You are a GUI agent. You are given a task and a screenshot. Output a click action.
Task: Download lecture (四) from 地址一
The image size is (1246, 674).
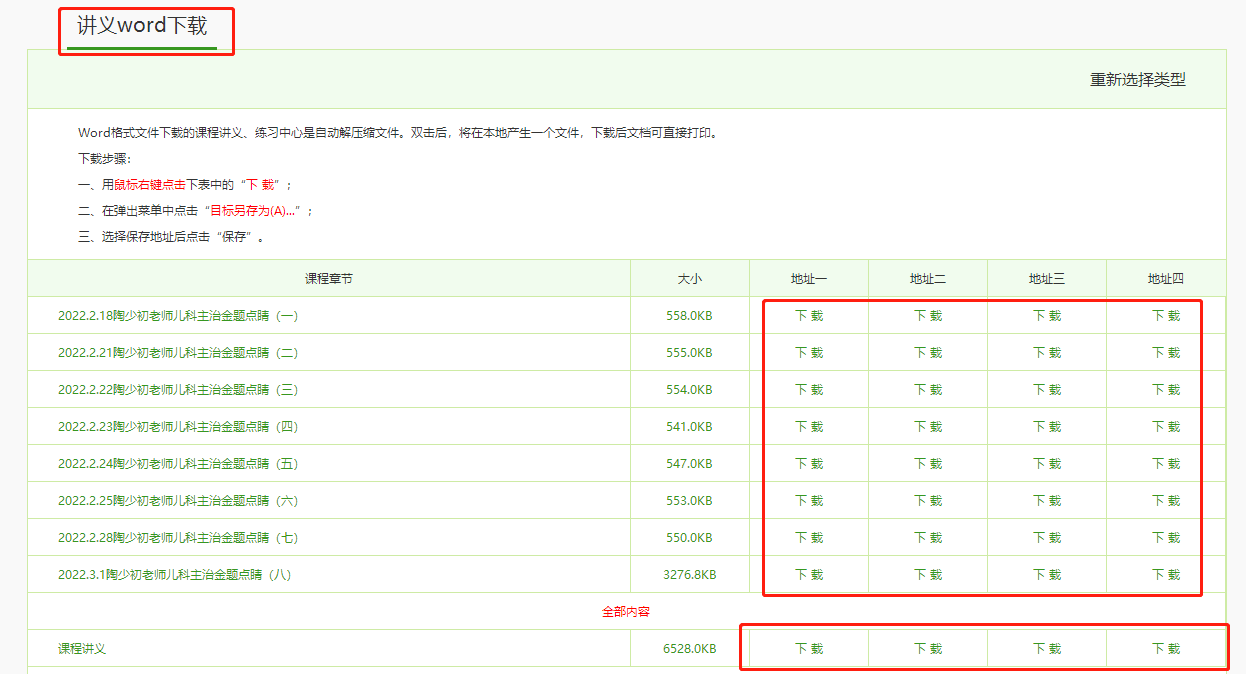coord(809,427)
